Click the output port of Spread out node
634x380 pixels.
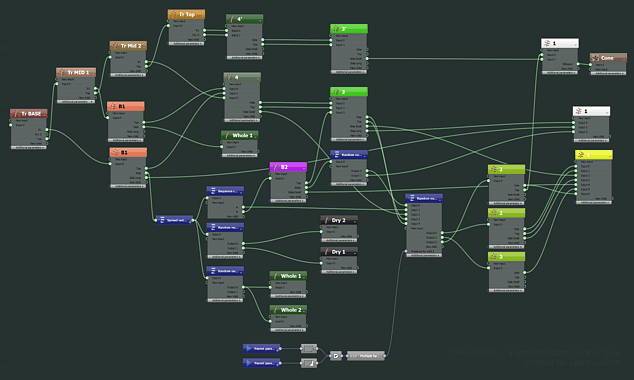point(193,220)
